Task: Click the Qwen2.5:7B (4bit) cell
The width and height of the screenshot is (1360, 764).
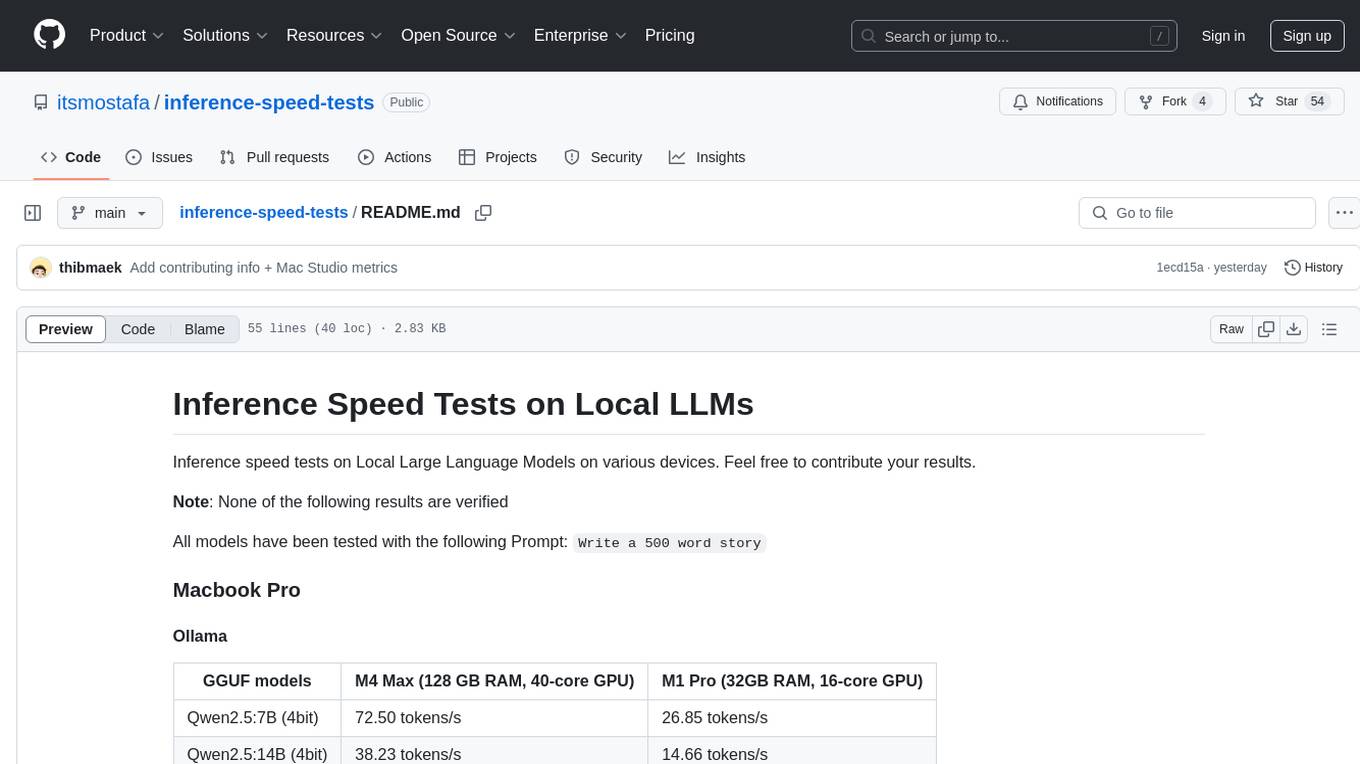Action: click(257, 718)
